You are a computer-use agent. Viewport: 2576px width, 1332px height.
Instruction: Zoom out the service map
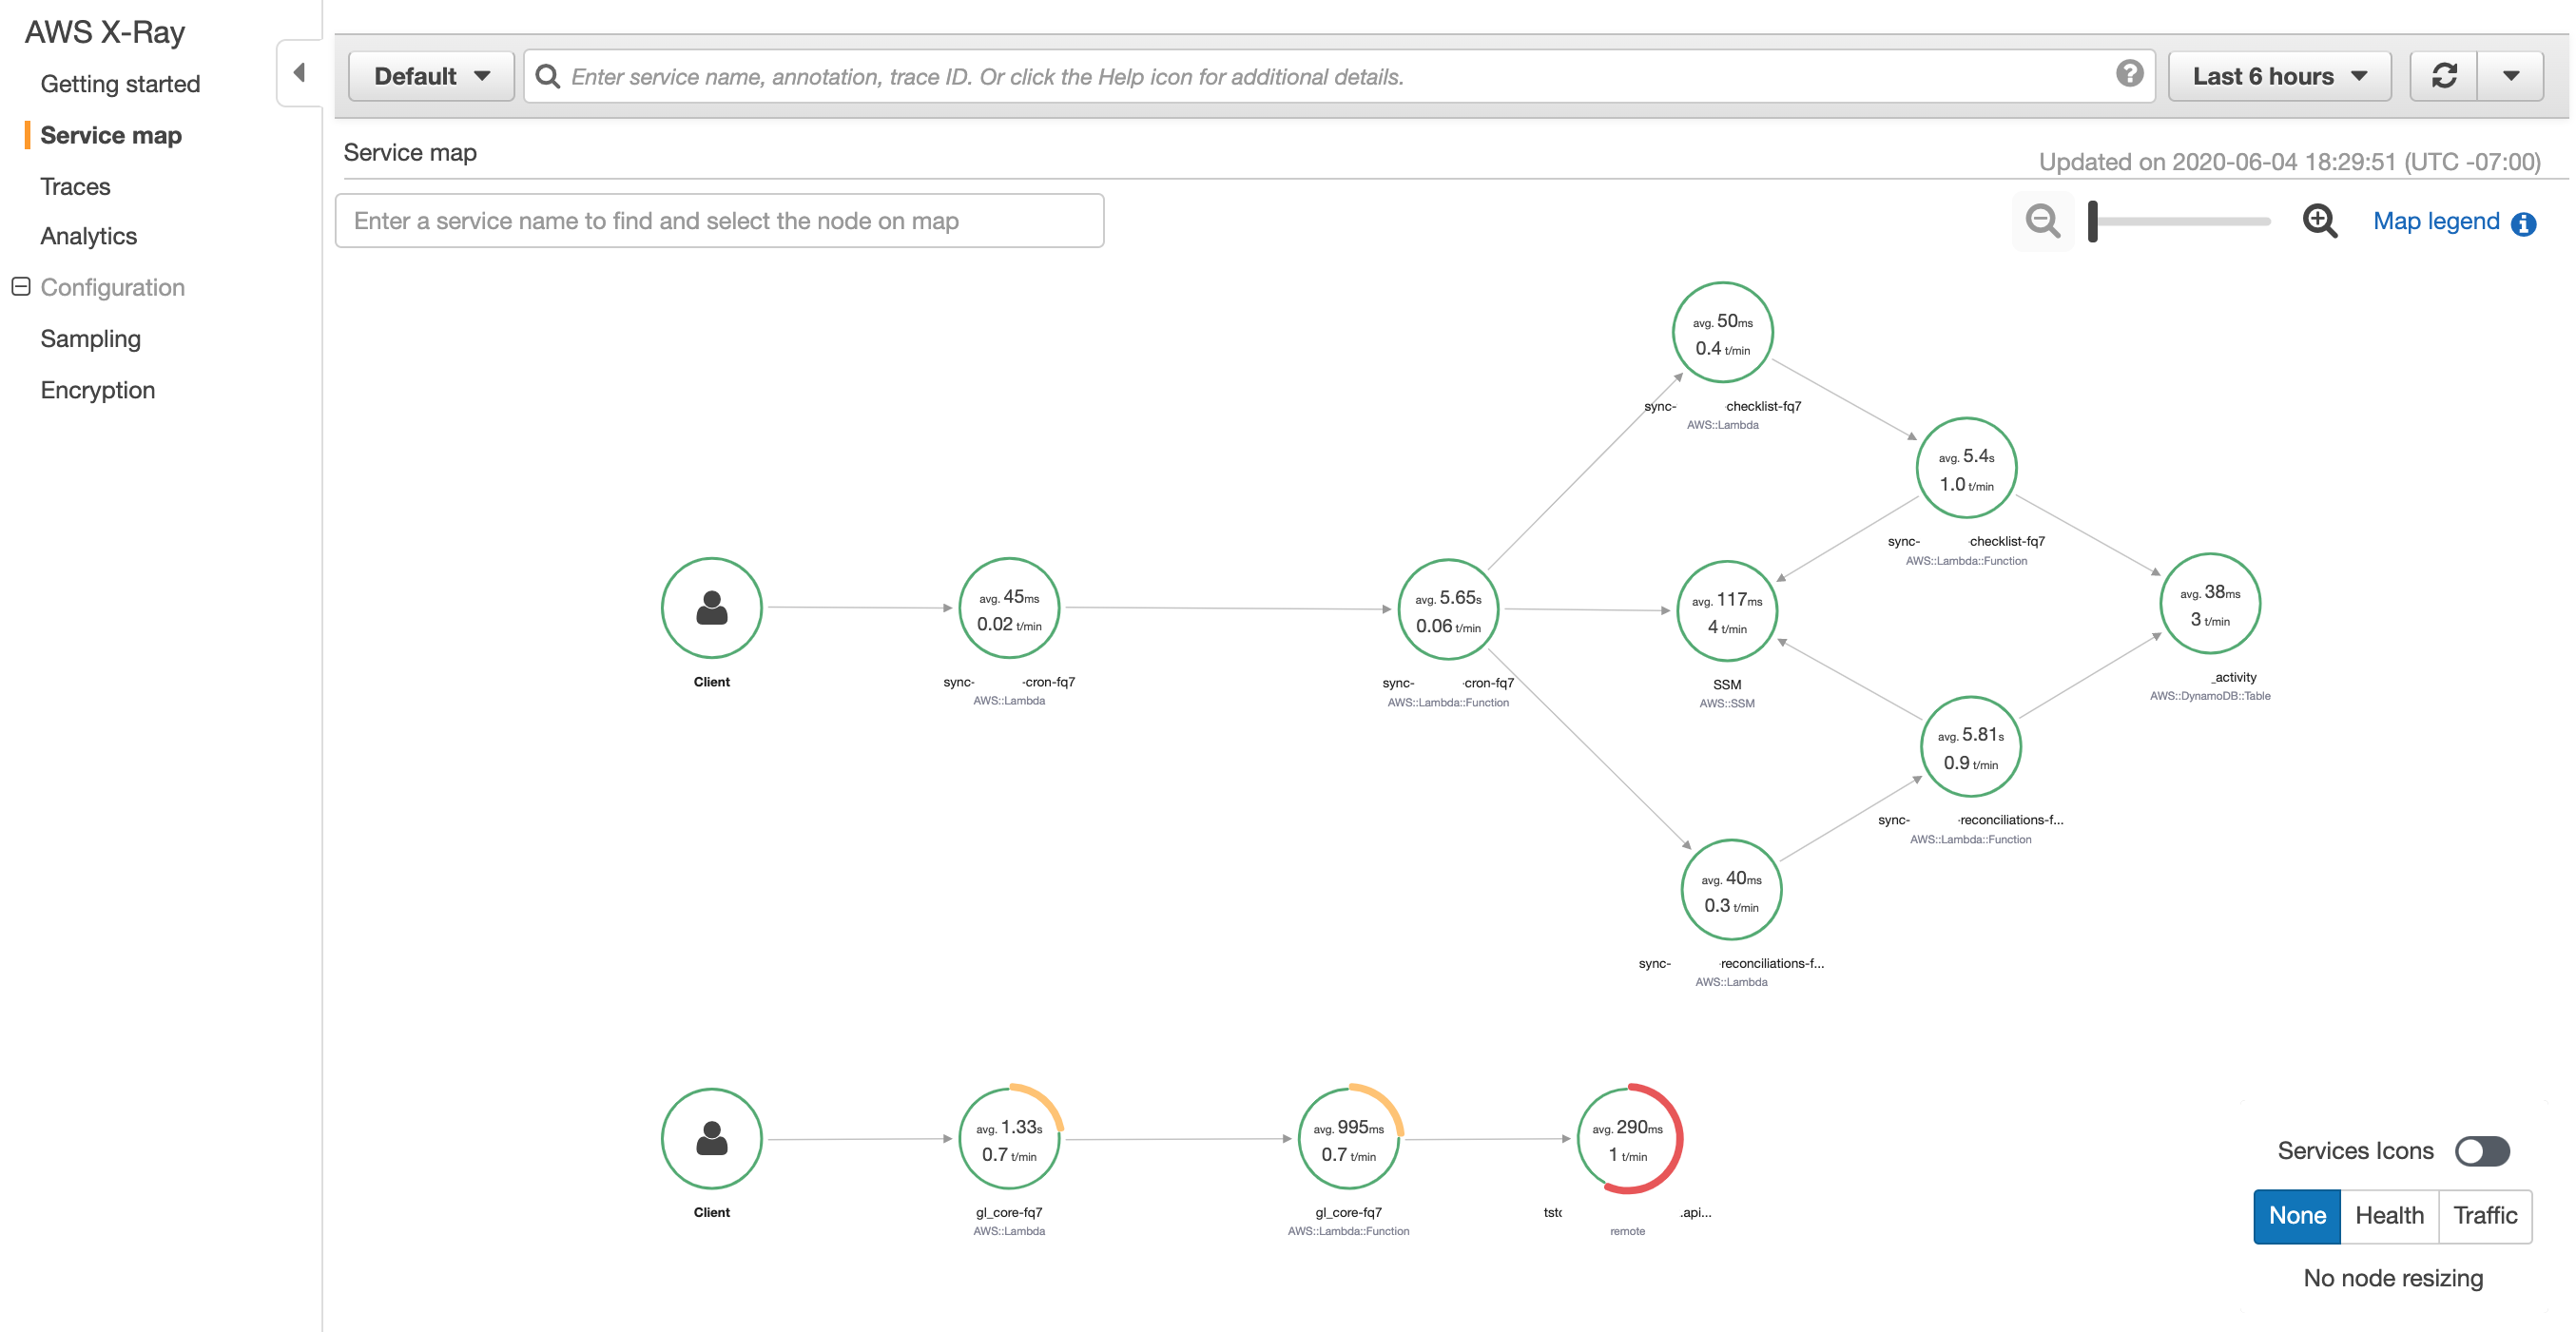2042,221
